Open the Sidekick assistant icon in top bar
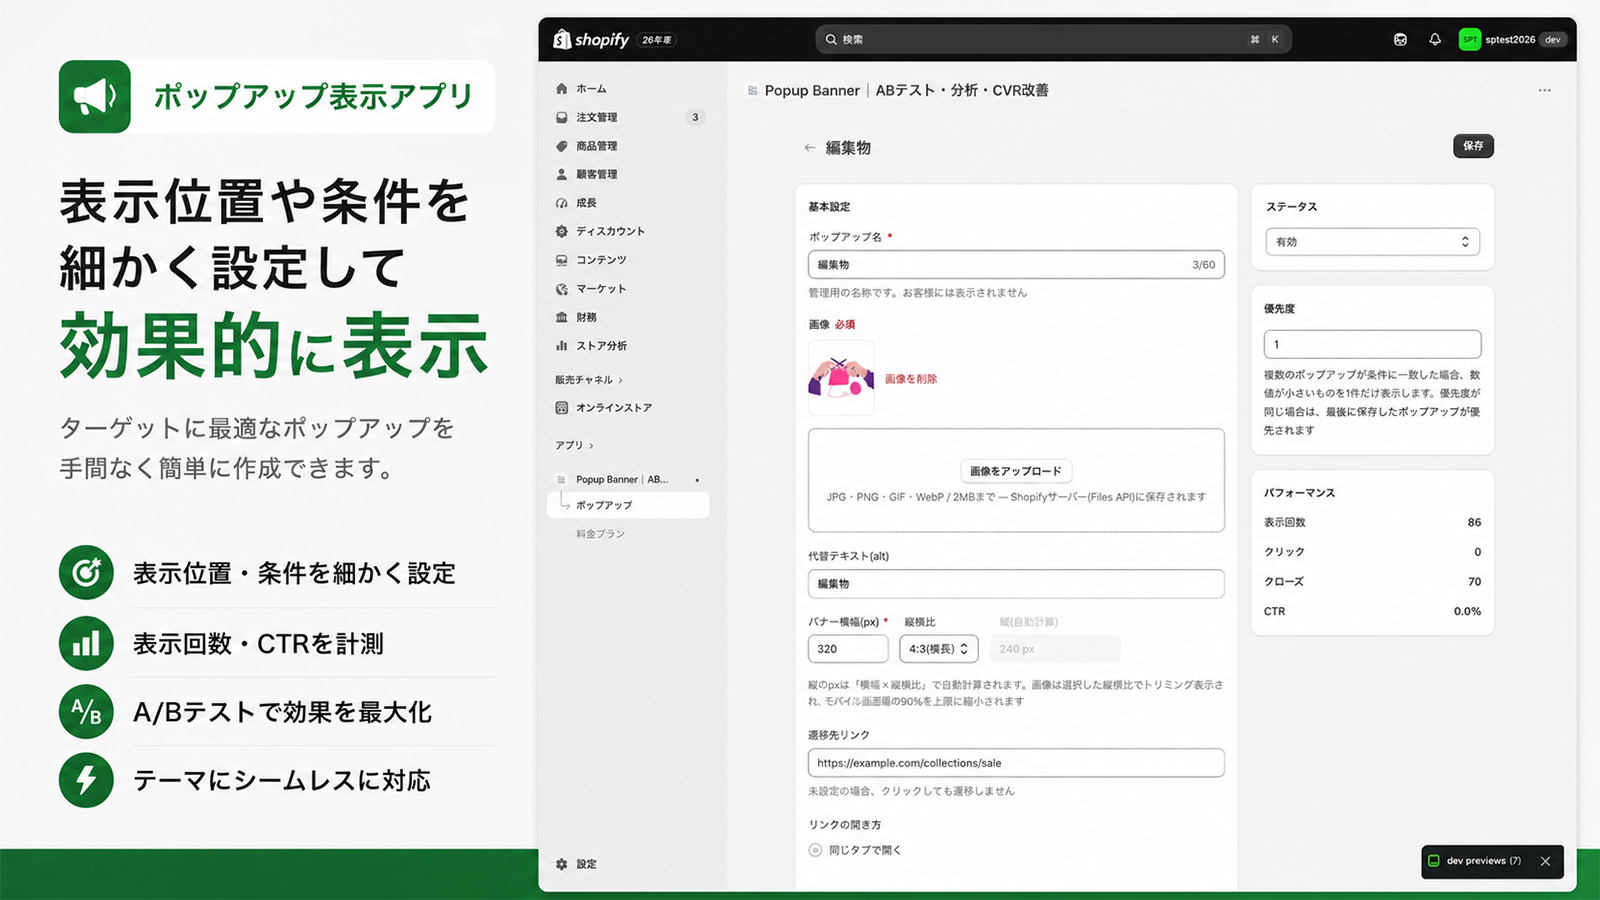This screenshot has width=1600, height=900. pos(1400,40)
